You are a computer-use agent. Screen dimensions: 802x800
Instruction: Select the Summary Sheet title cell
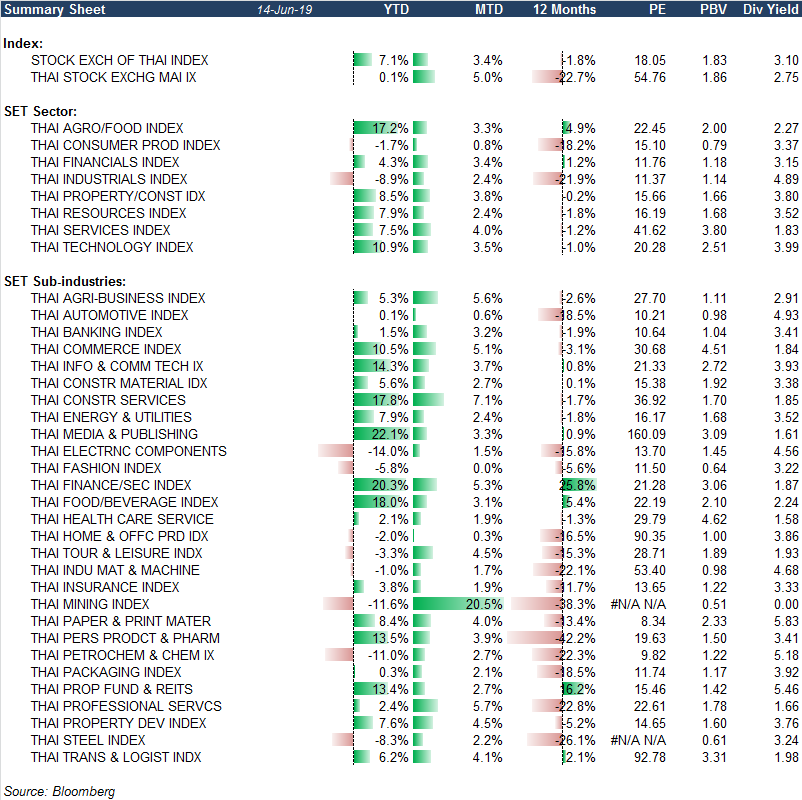55,9
